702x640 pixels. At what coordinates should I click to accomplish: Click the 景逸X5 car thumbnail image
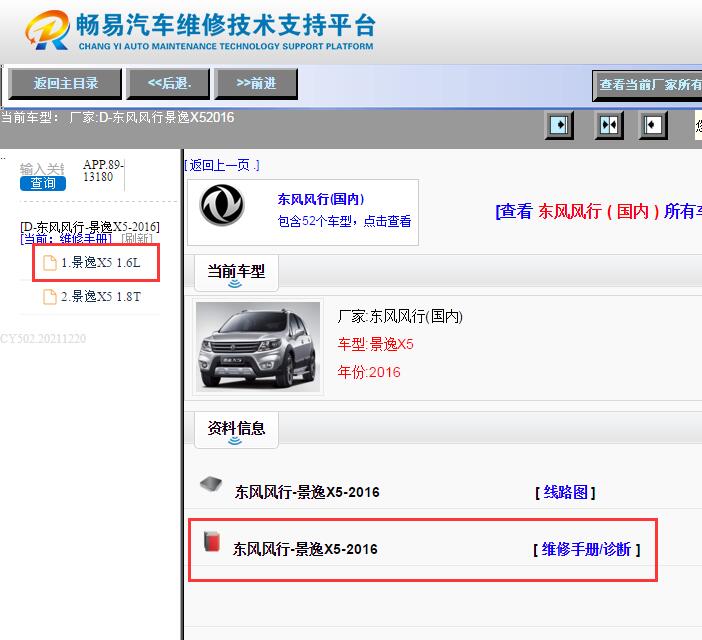[258, 347]
